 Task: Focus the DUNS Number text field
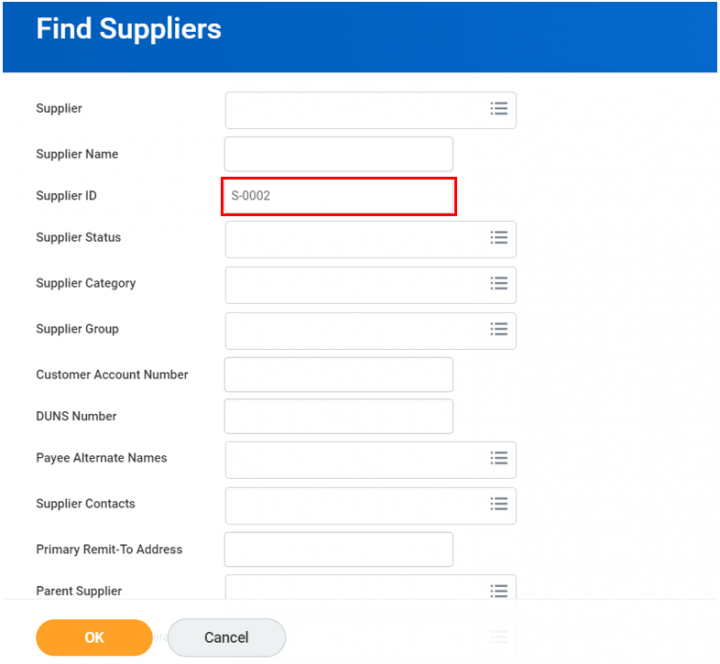[x=338, y=417]
